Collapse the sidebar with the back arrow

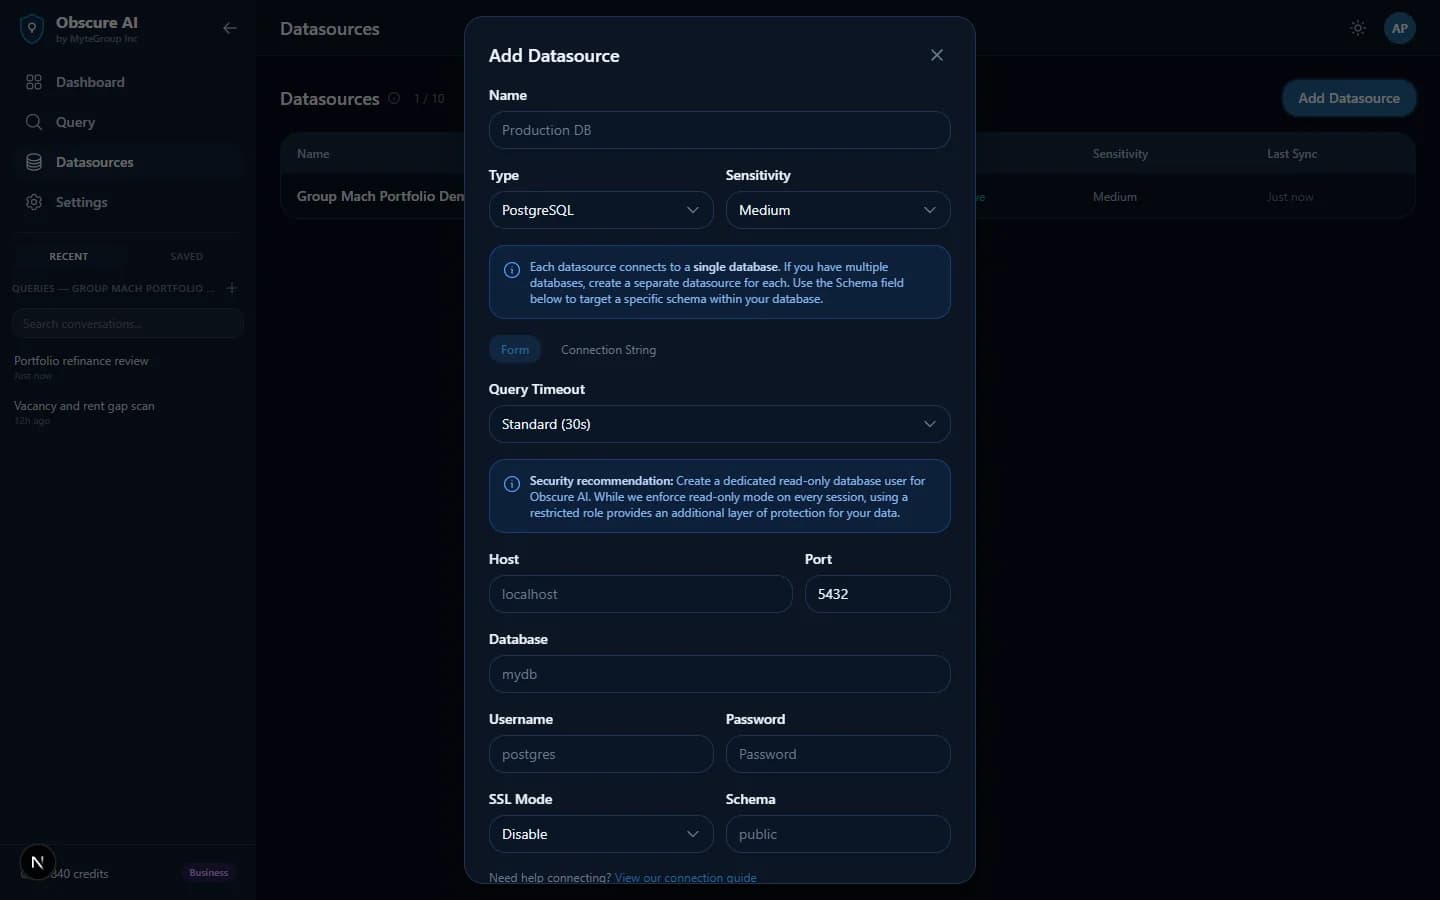[230, 28]
